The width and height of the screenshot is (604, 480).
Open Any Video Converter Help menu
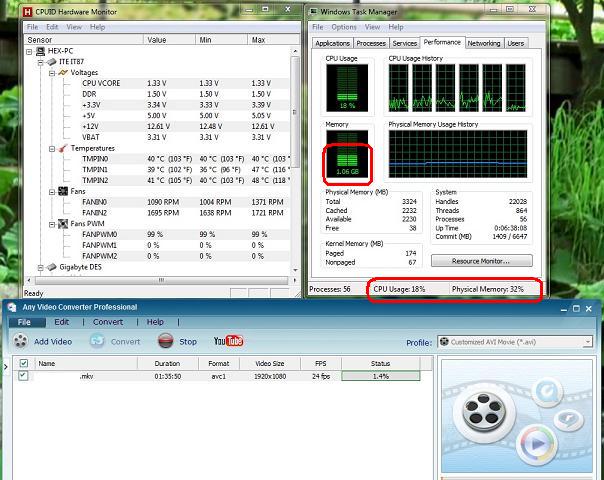(155, 322)
